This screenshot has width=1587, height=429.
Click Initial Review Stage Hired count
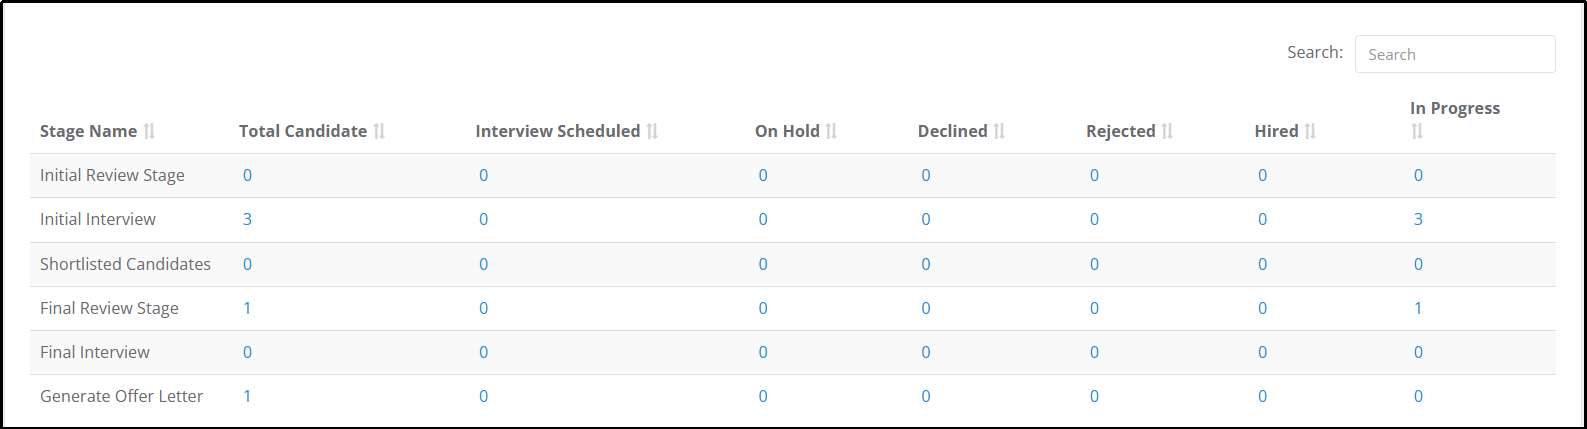(1262, 175)
